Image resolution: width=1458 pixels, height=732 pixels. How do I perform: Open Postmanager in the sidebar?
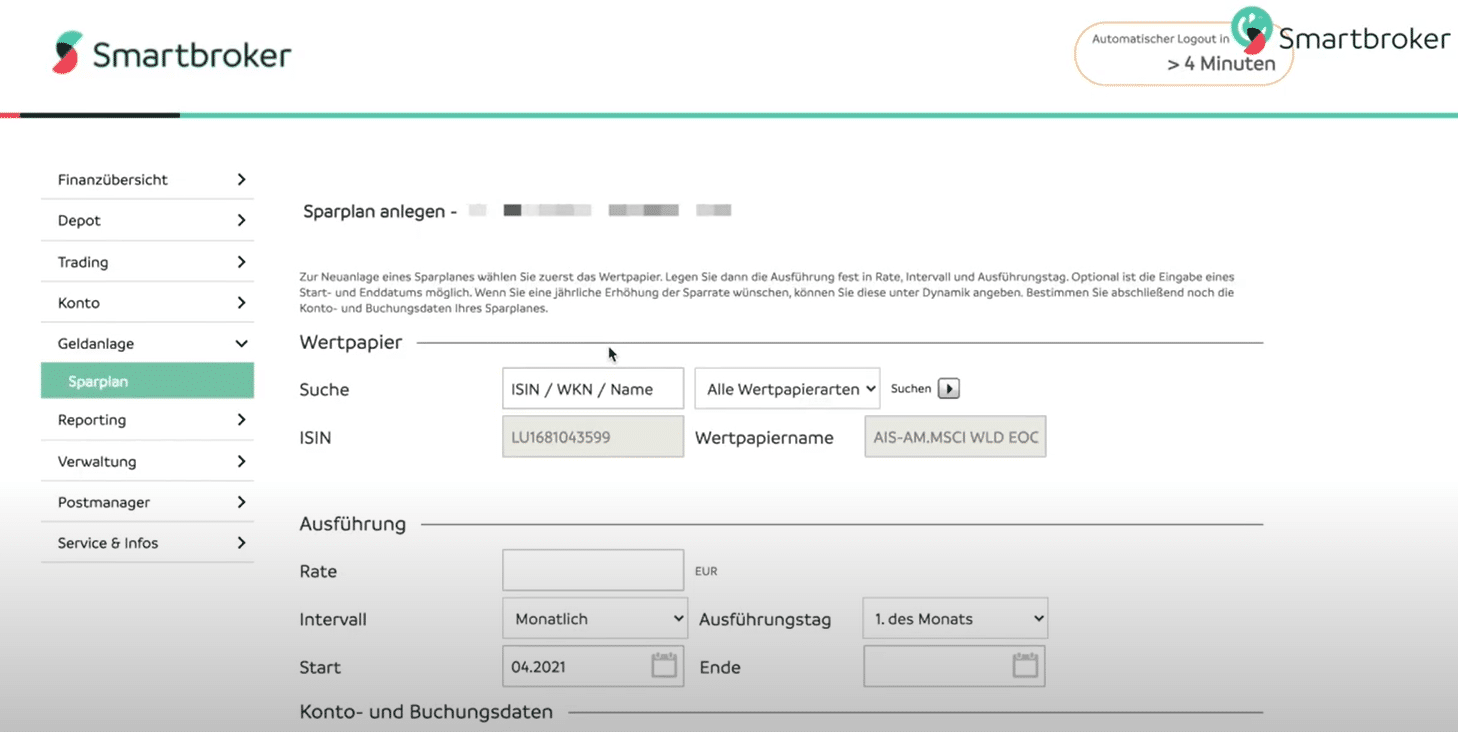pos(104,502)
